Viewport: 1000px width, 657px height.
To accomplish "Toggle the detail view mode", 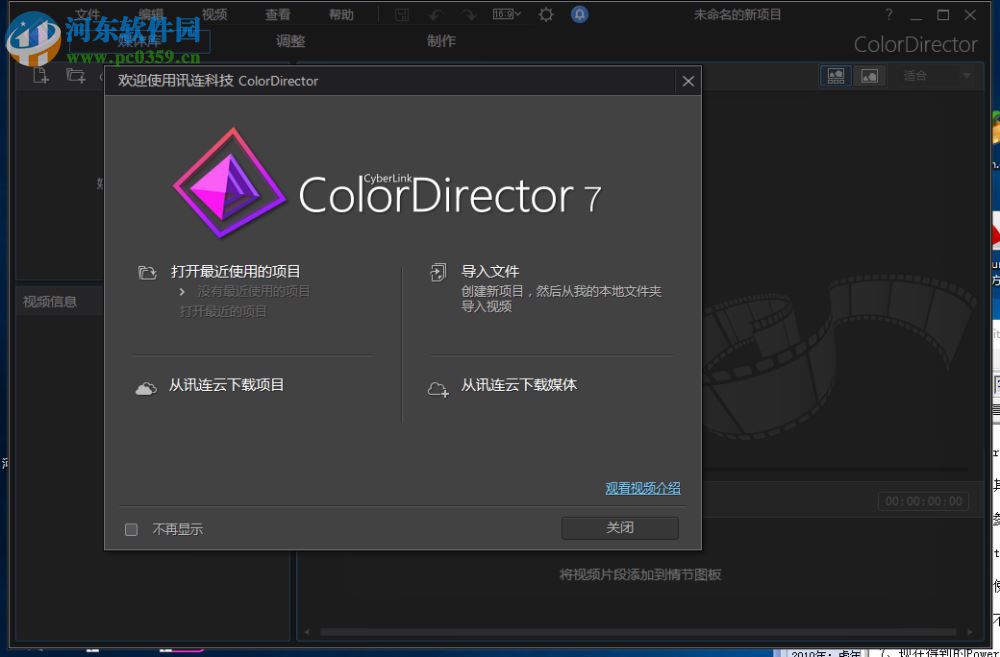I will click(x=868, y=75).
